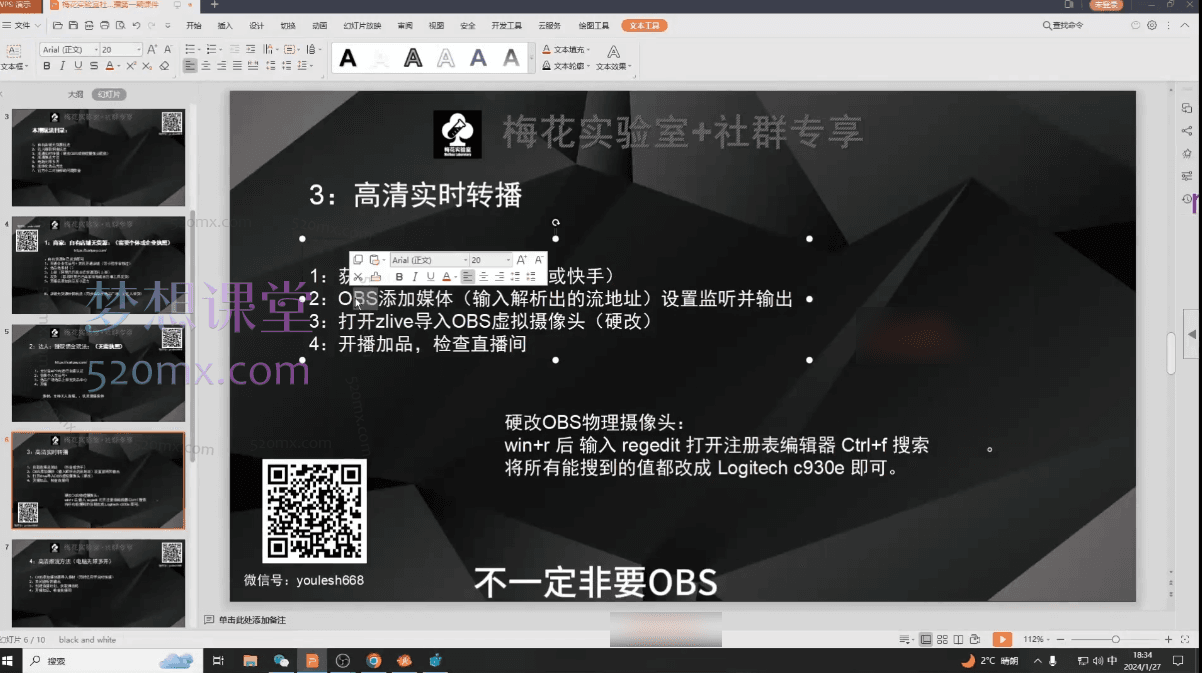
Task: Switch to the 插入 ribbon tab
Action: [225, 25]
